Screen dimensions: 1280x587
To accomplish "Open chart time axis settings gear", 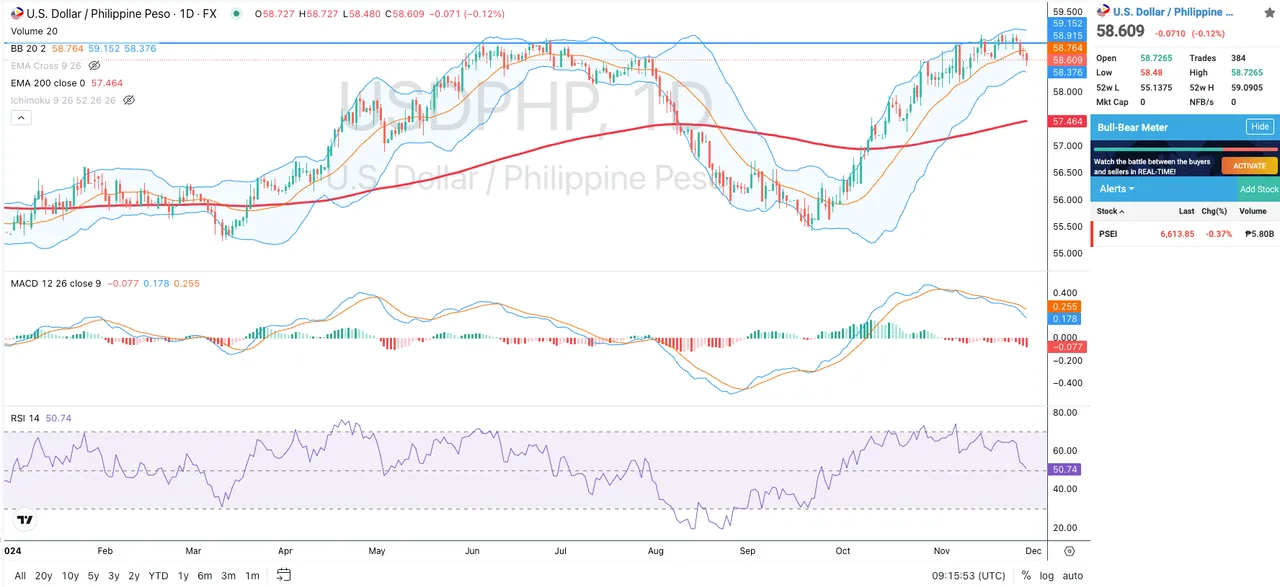I will coord(1069,551).
